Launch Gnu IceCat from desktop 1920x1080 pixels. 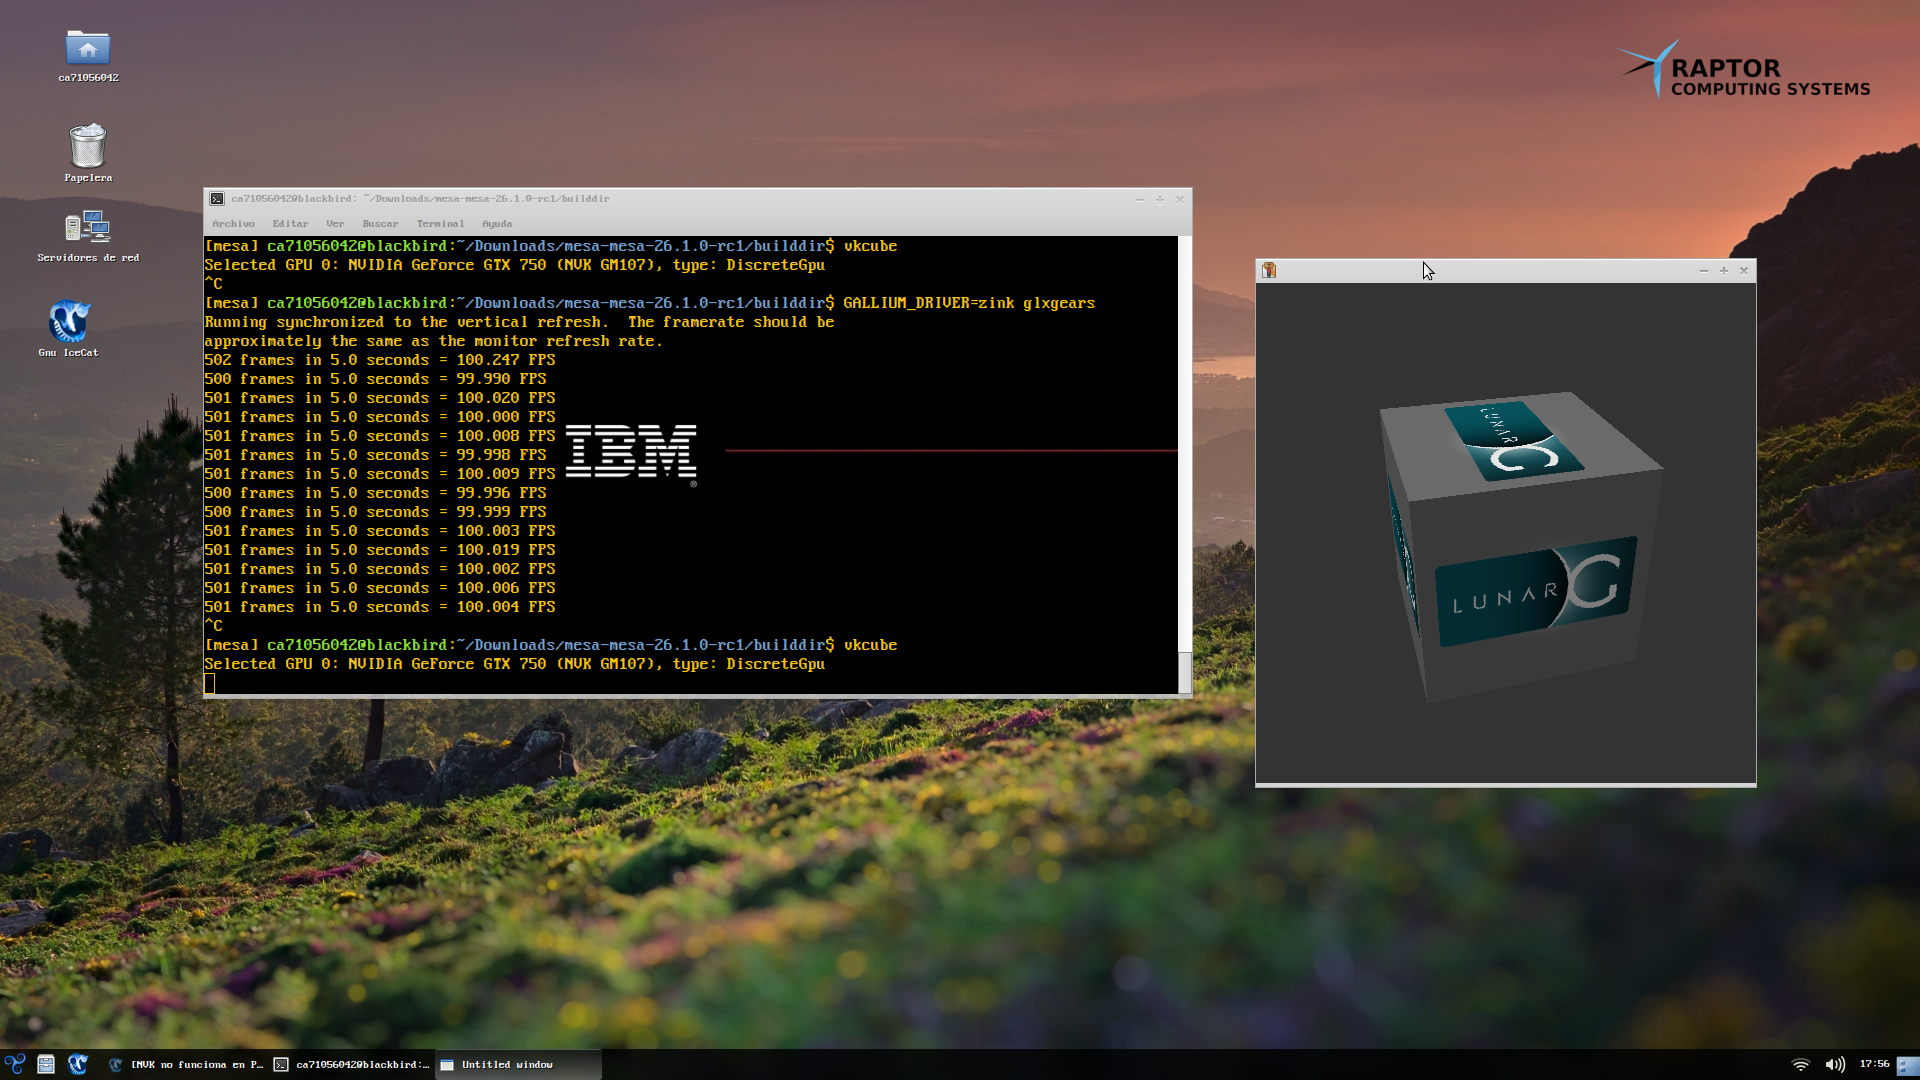(69, 323)
